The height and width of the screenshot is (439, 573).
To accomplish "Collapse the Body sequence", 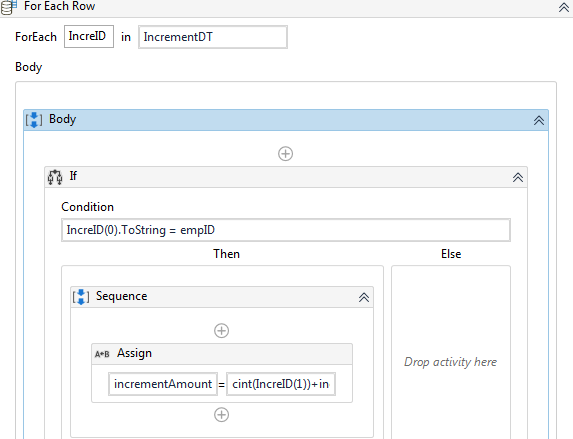I will (x=539, y=120).
